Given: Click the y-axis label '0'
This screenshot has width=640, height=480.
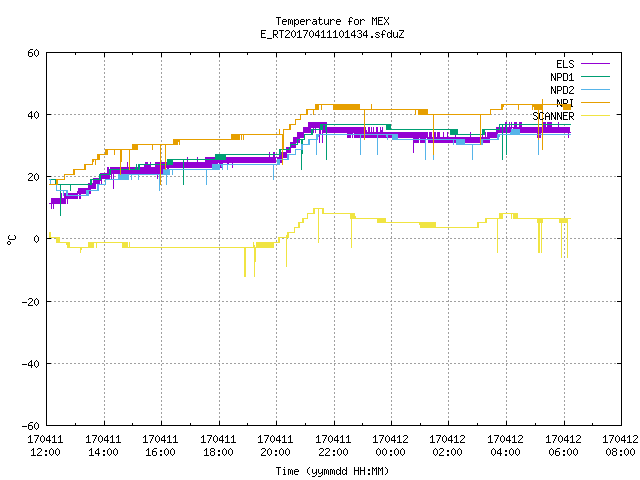Looking at the screenshot, I should click(36, 239).
